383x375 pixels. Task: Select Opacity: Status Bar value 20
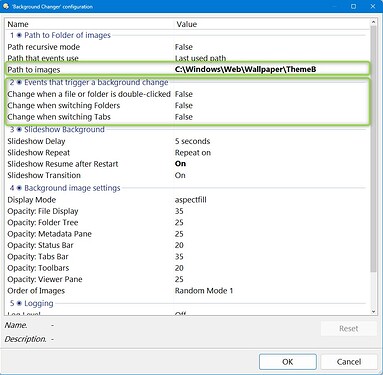pyautogui.click(x=179, y=245)
